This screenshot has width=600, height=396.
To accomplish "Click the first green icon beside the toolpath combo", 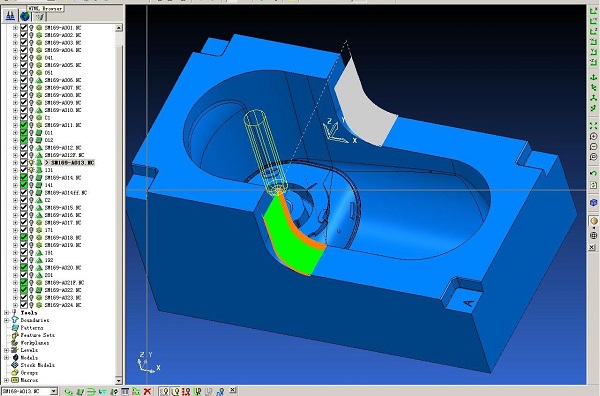I will click(68, 391).
